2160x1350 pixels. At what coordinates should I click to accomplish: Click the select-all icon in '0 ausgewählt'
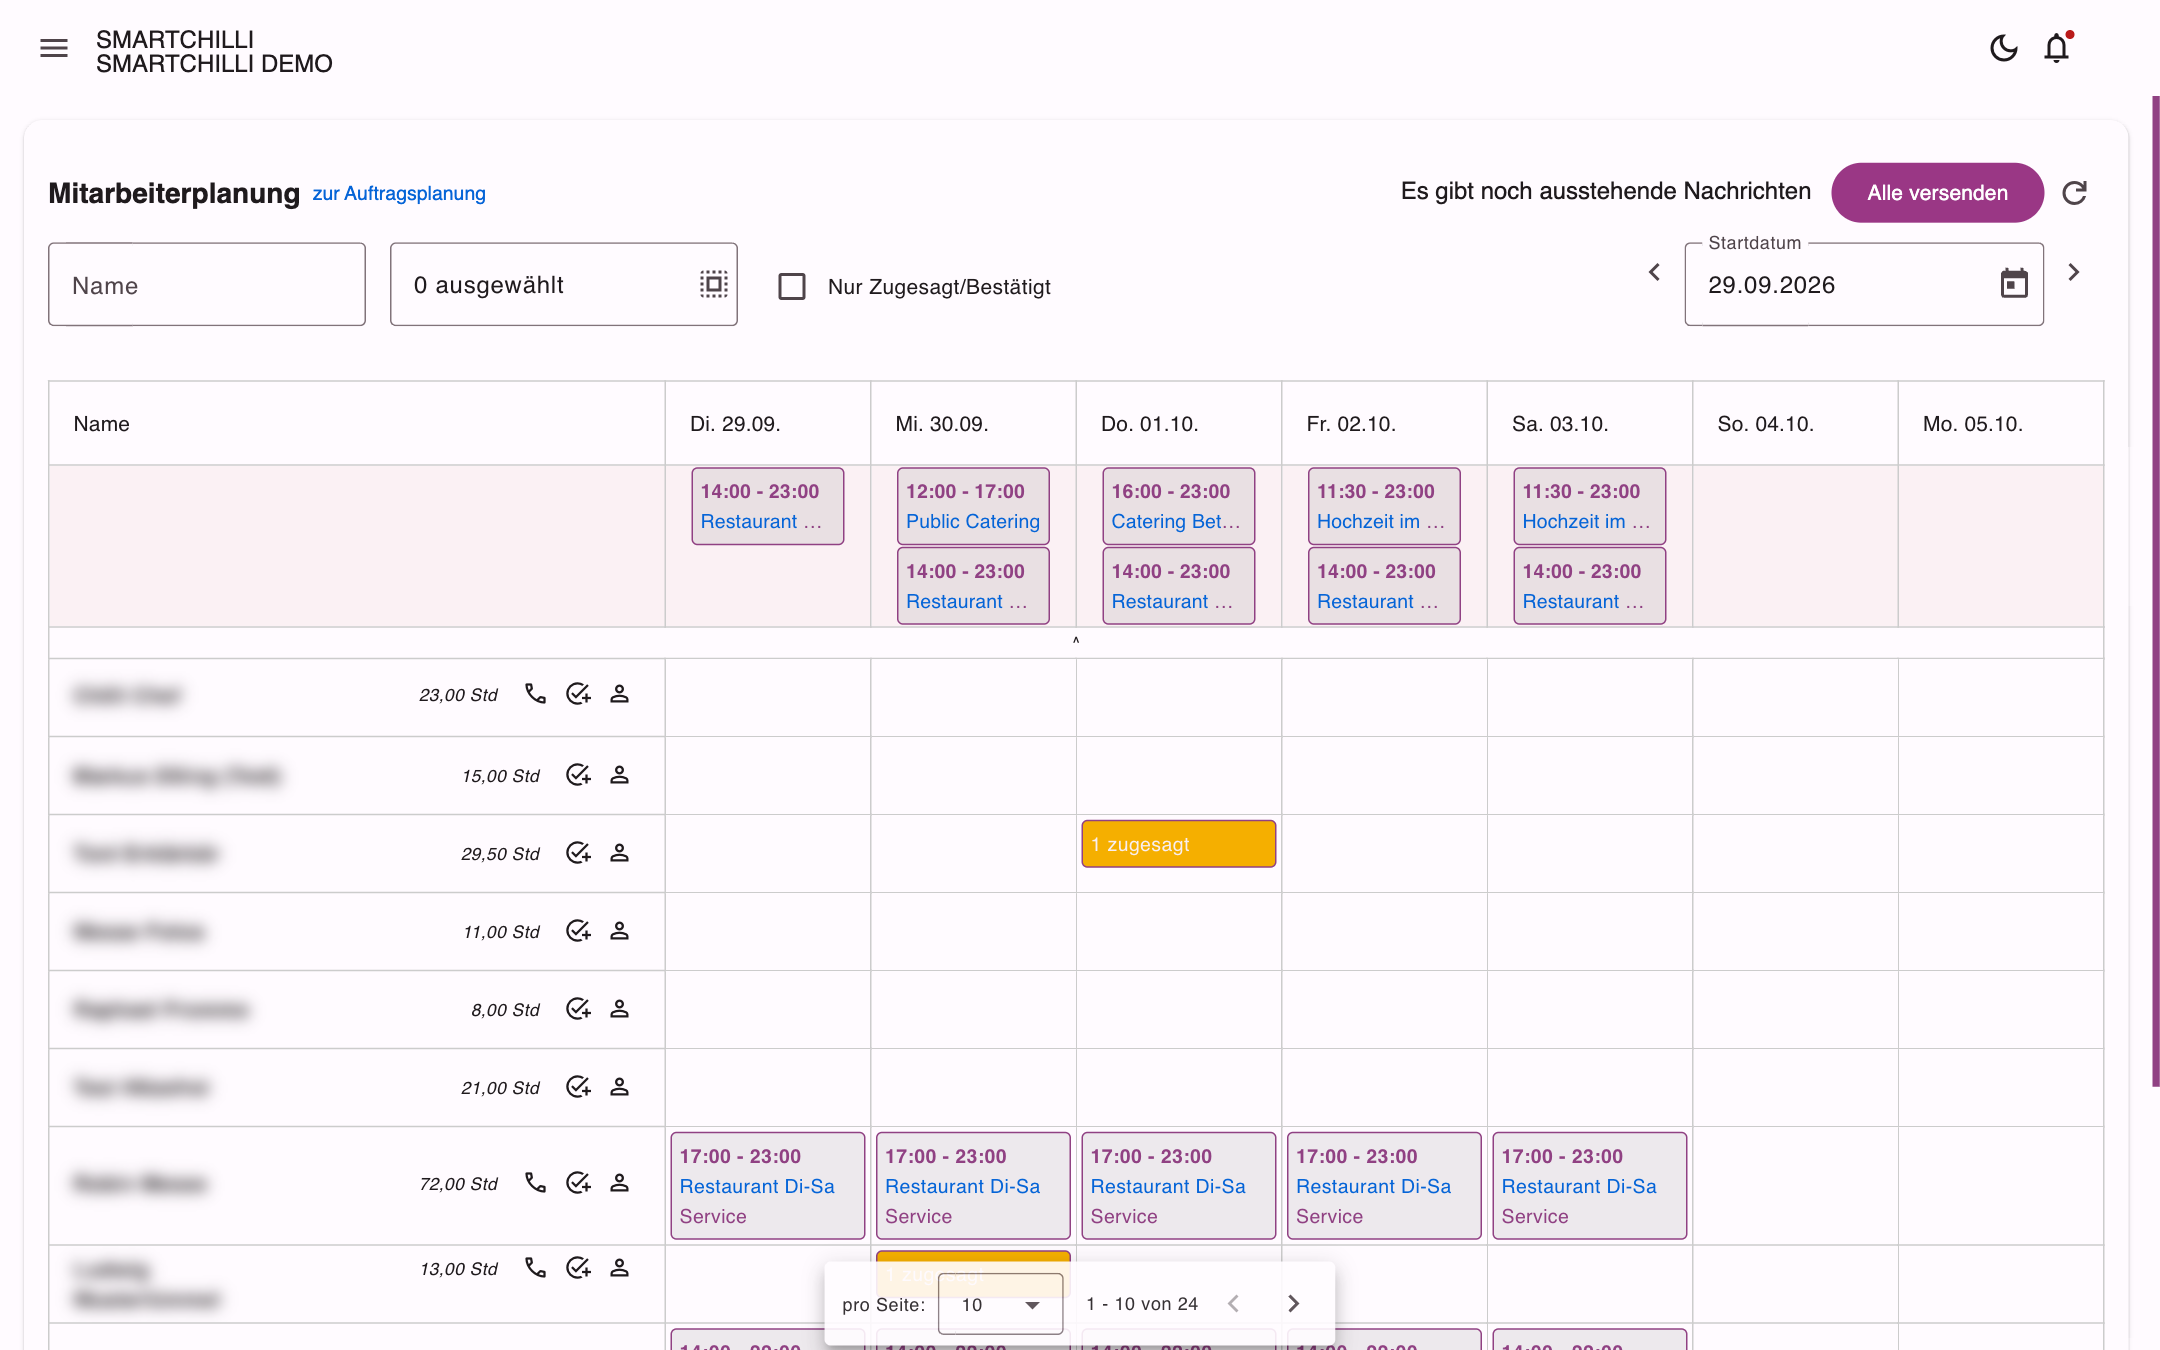coord(713,284)
